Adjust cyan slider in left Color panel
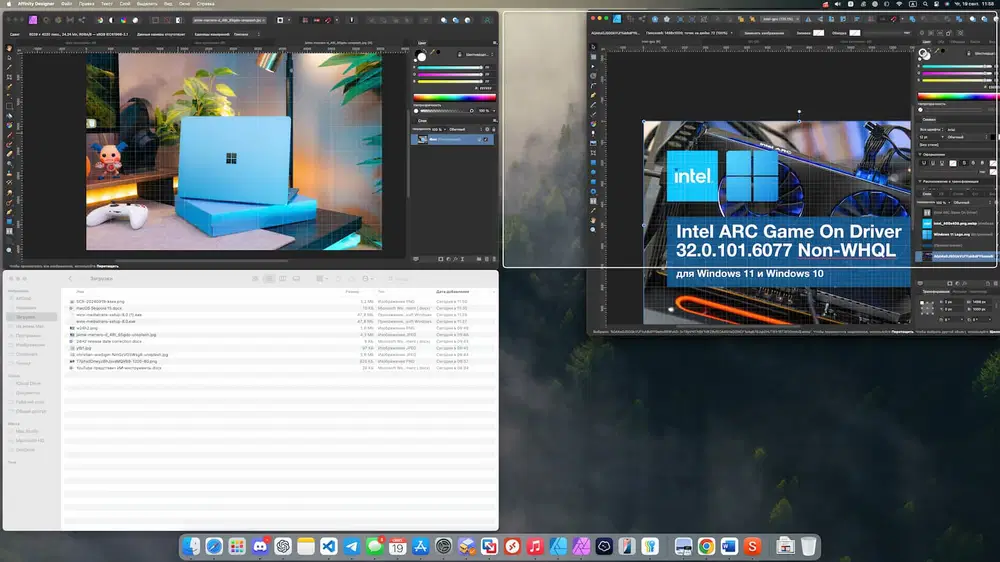Screen dimensions: 1000x562 [x=450, y=67]
